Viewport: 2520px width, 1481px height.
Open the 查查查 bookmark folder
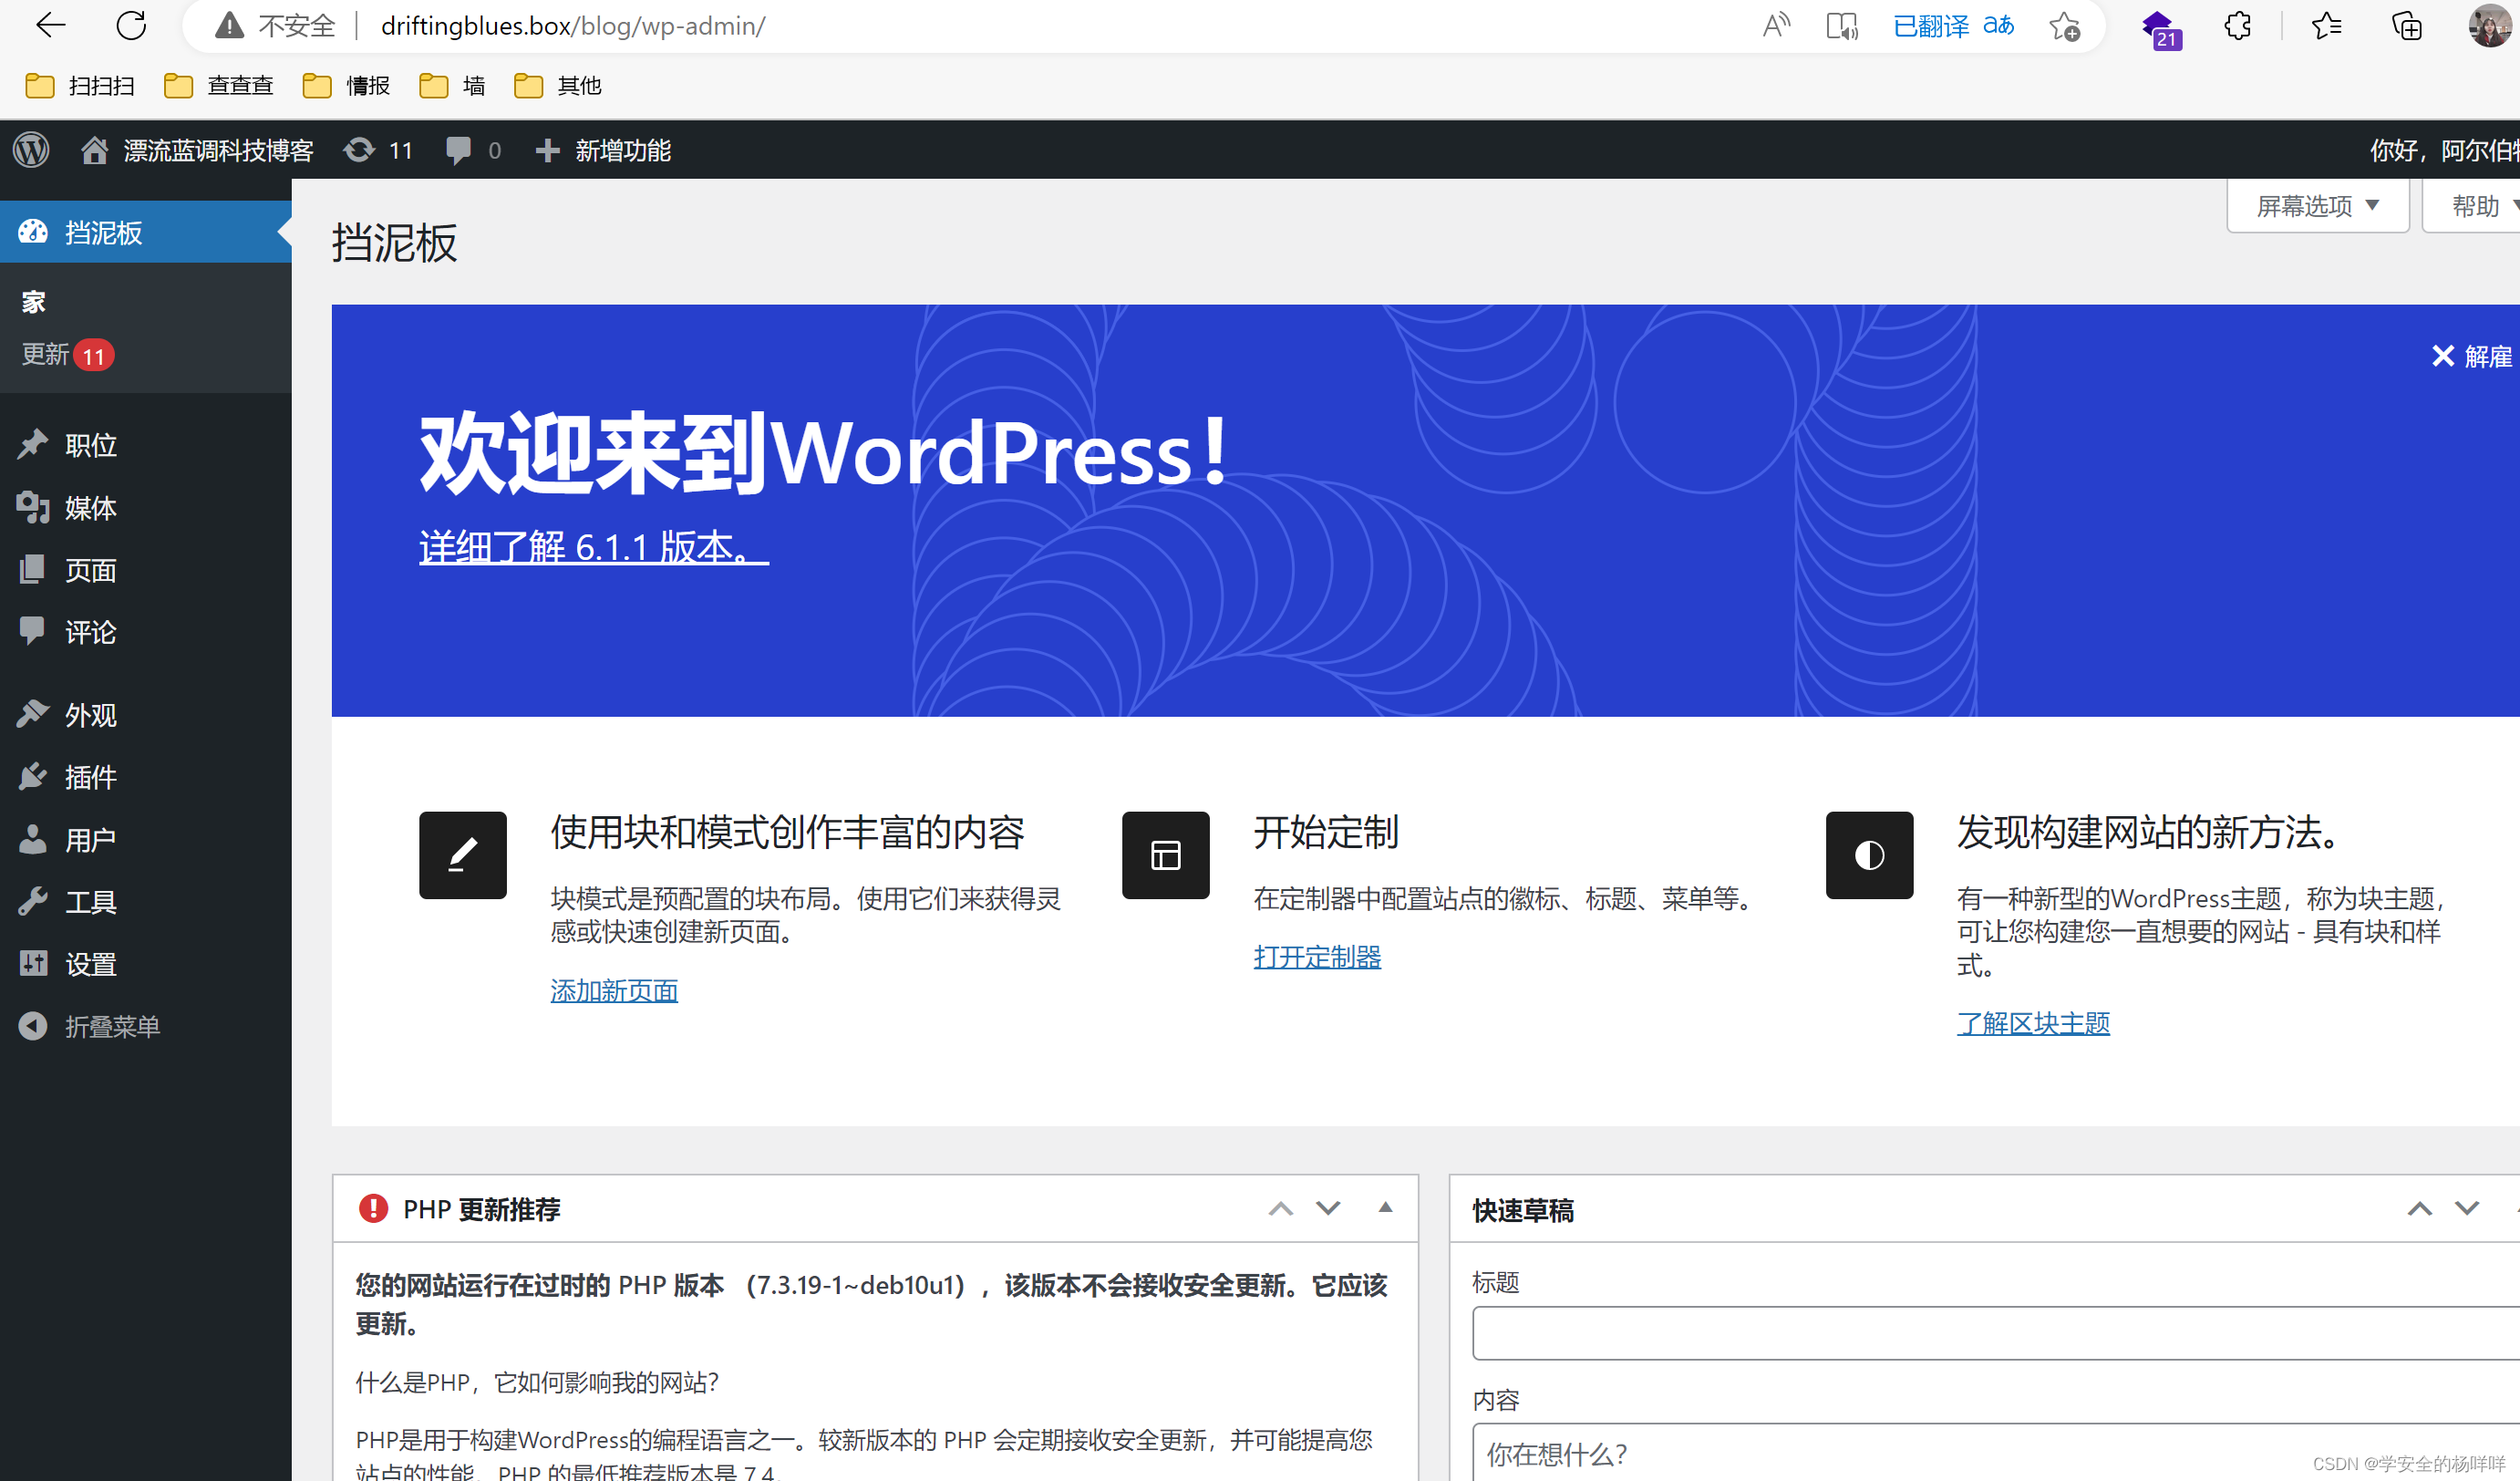pos(219,86)
